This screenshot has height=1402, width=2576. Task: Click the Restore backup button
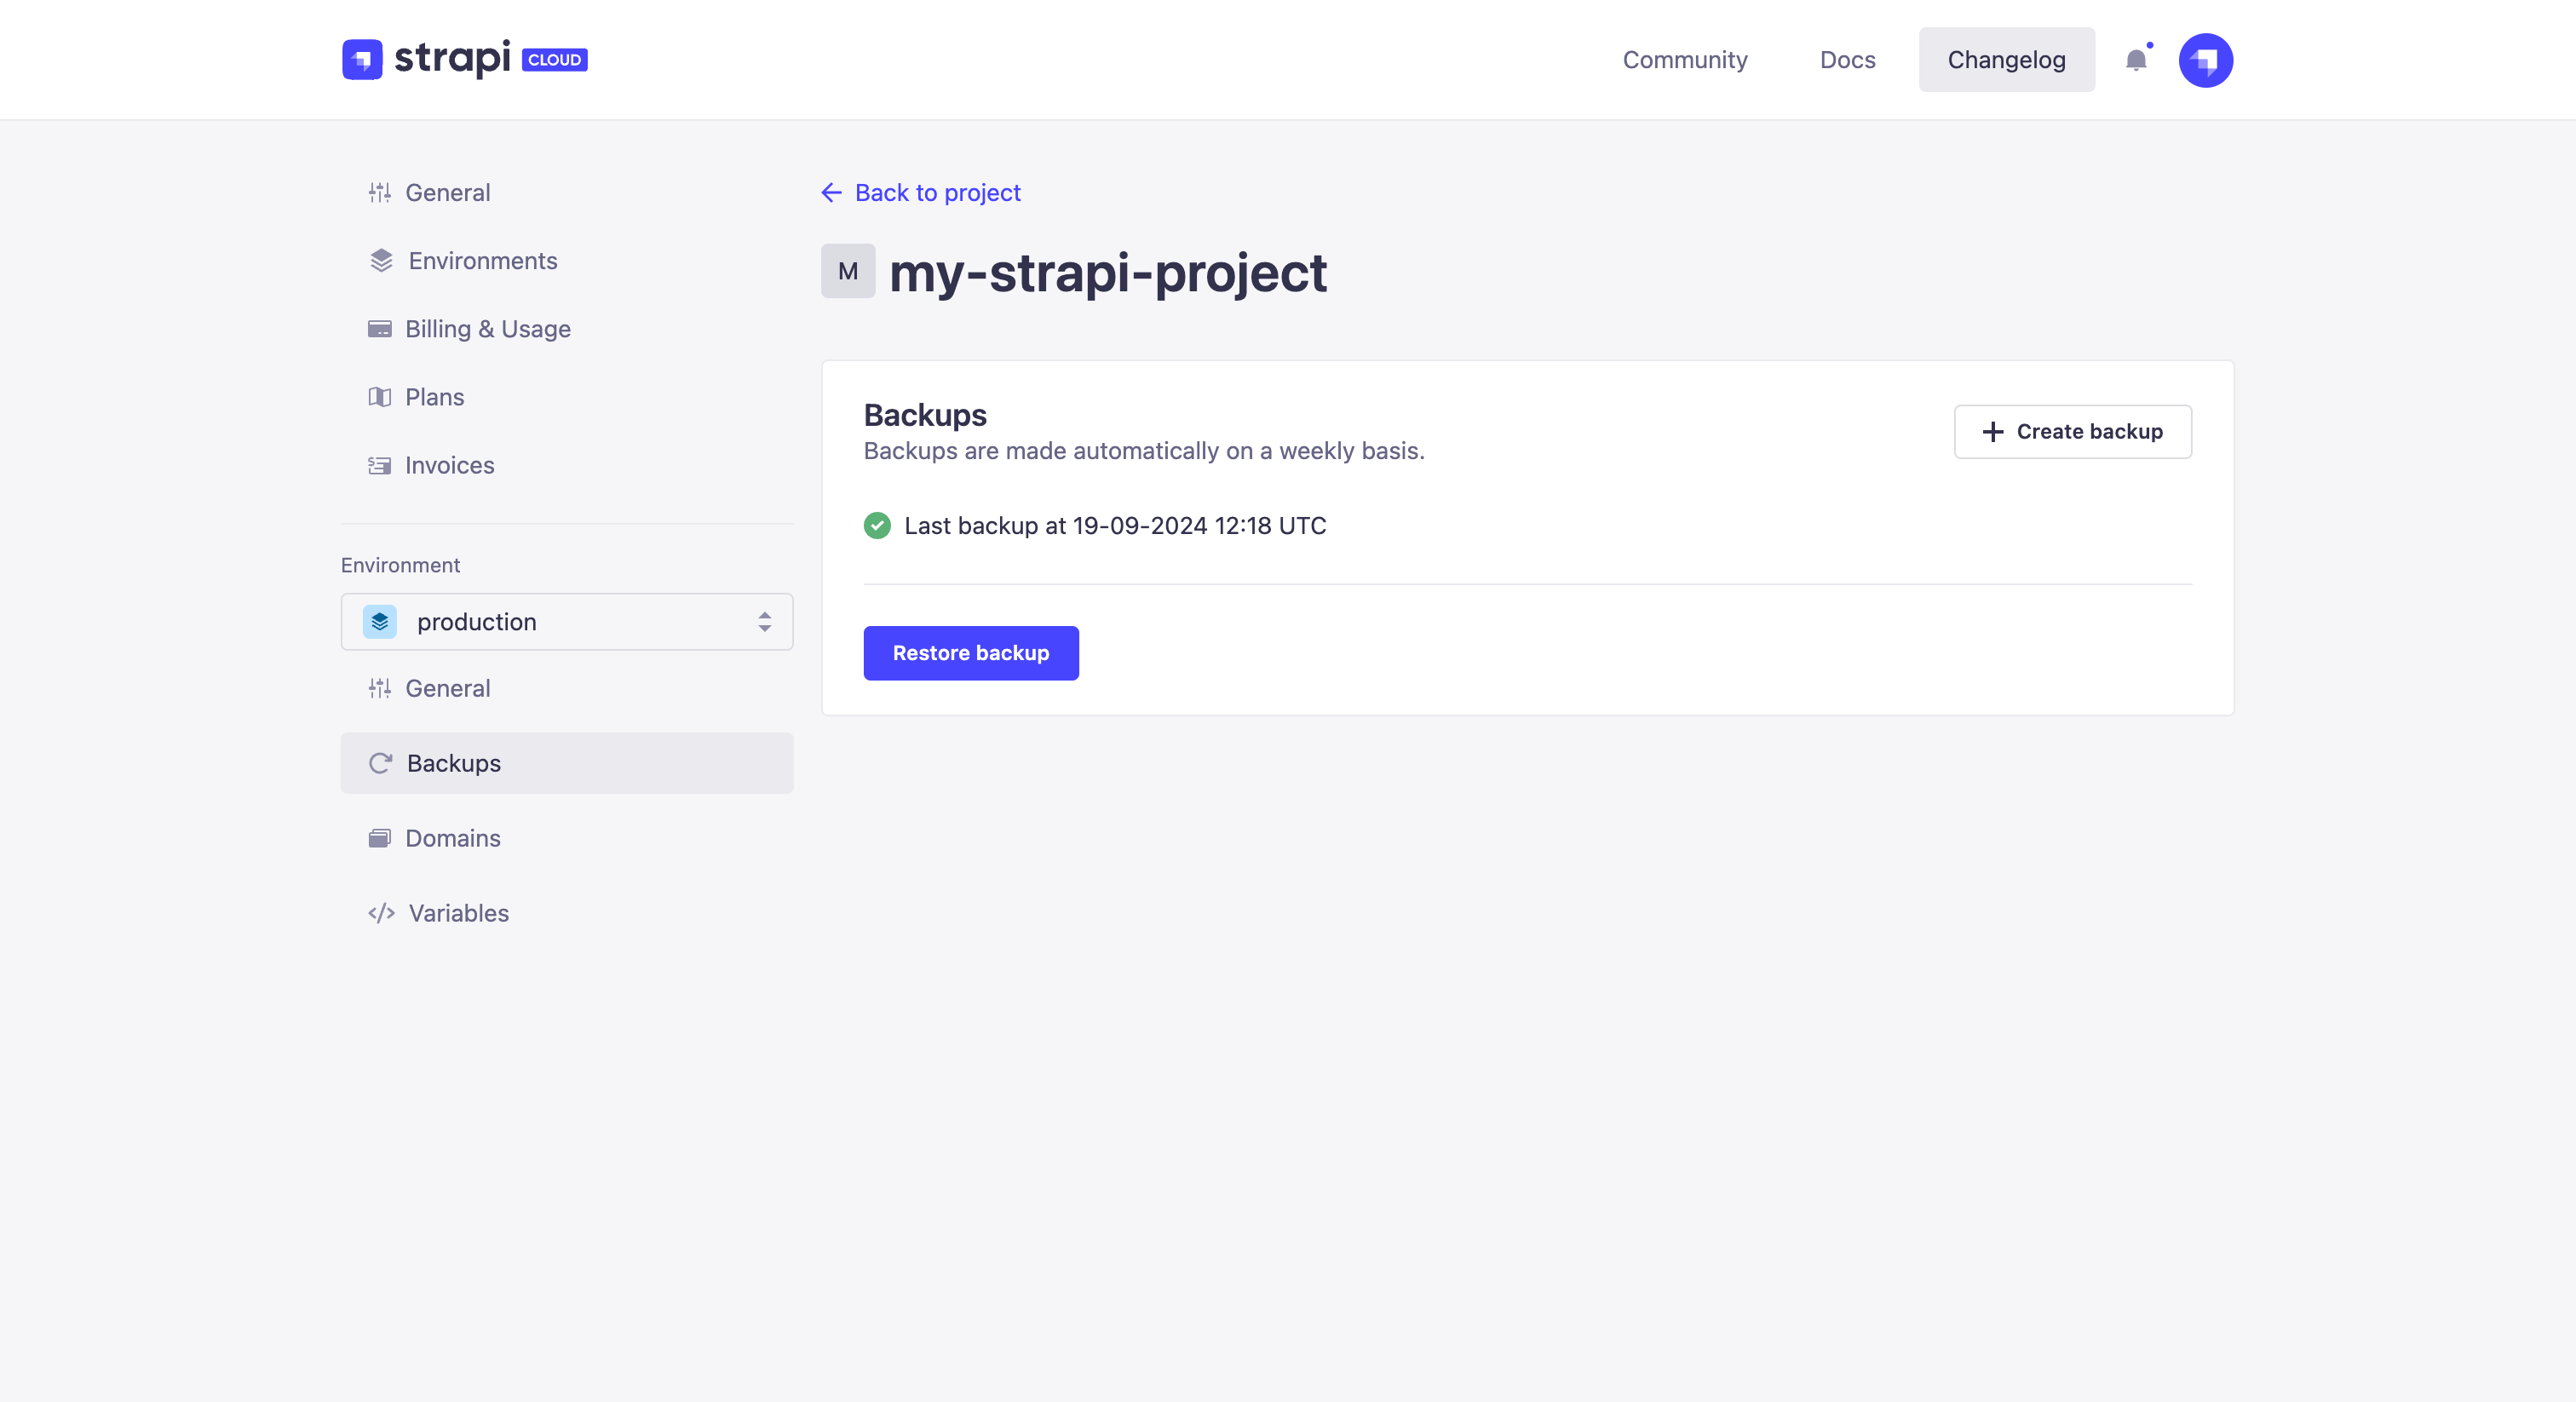[x=970, y=653]
